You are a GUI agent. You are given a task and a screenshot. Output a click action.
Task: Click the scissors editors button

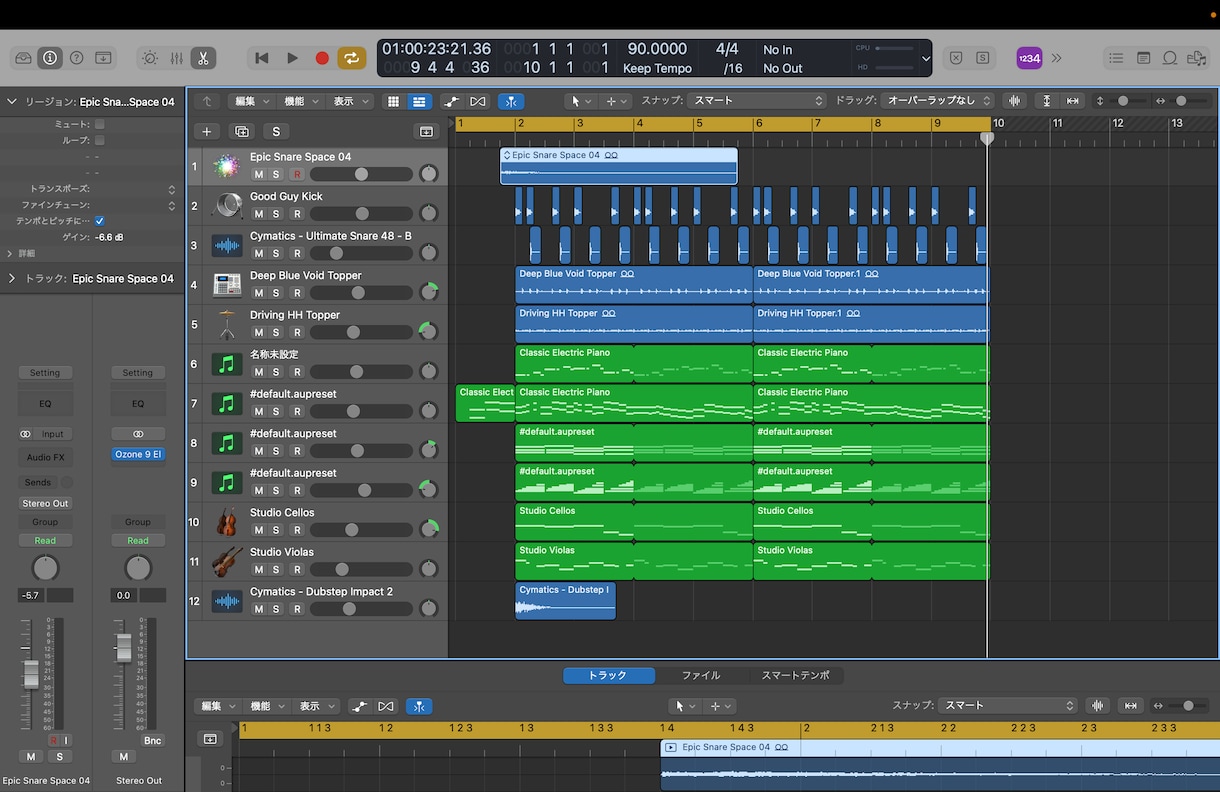pyautogui.click(x=202, y=58)
